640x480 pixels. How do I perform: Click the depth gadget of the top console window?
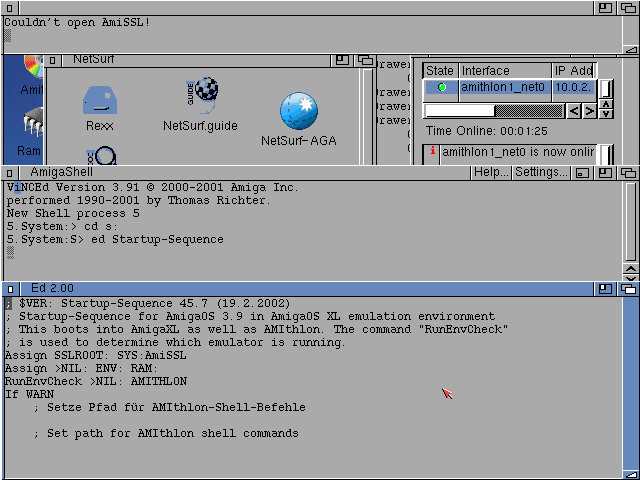pos(628,8)
